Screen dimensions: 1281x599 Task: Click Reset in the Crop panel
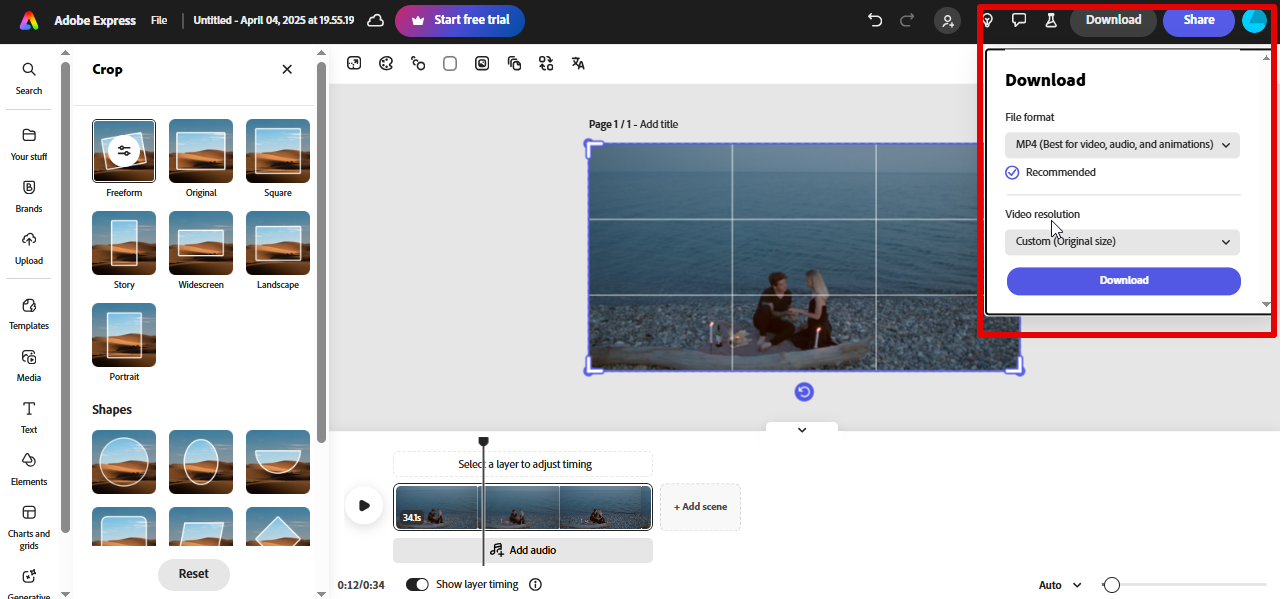coord(193,574)
